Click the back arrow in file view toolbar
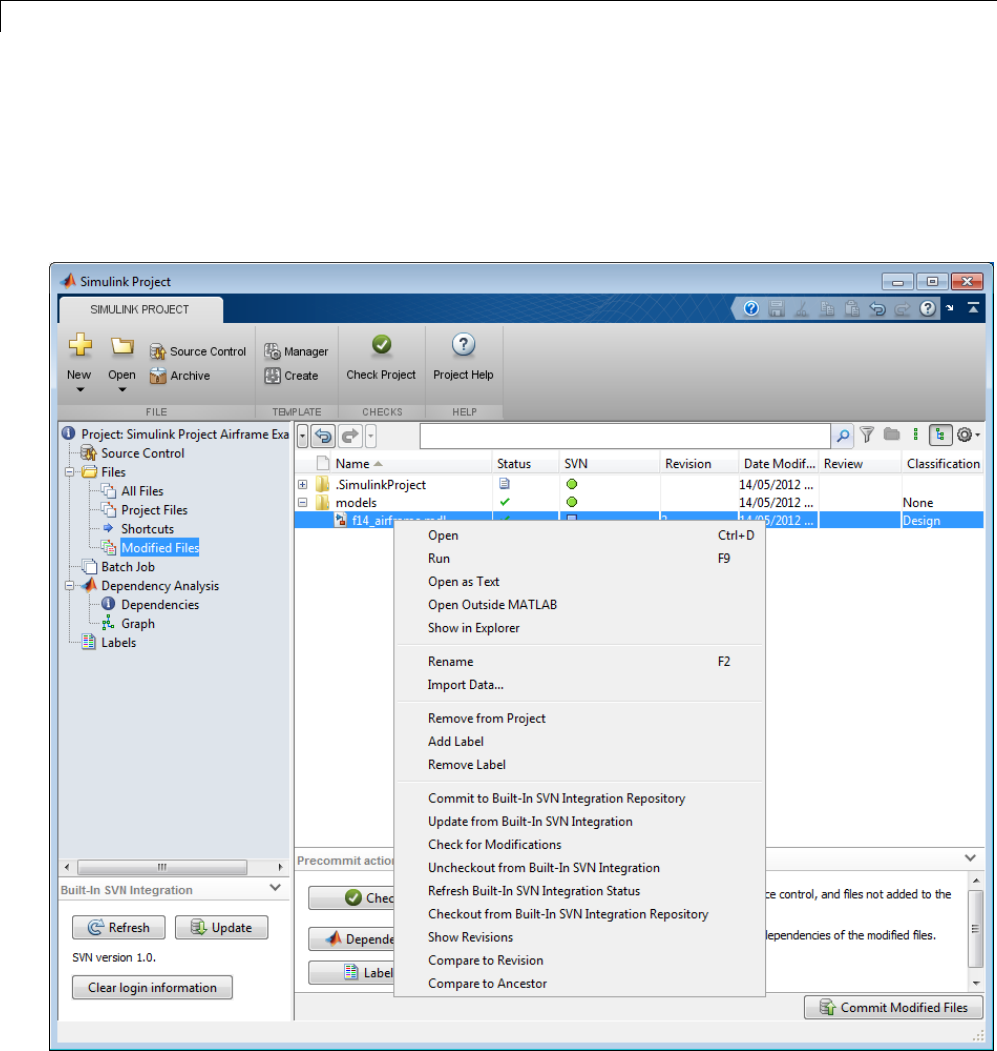This screenshot has width=997, height=1051. pos(323,436)
